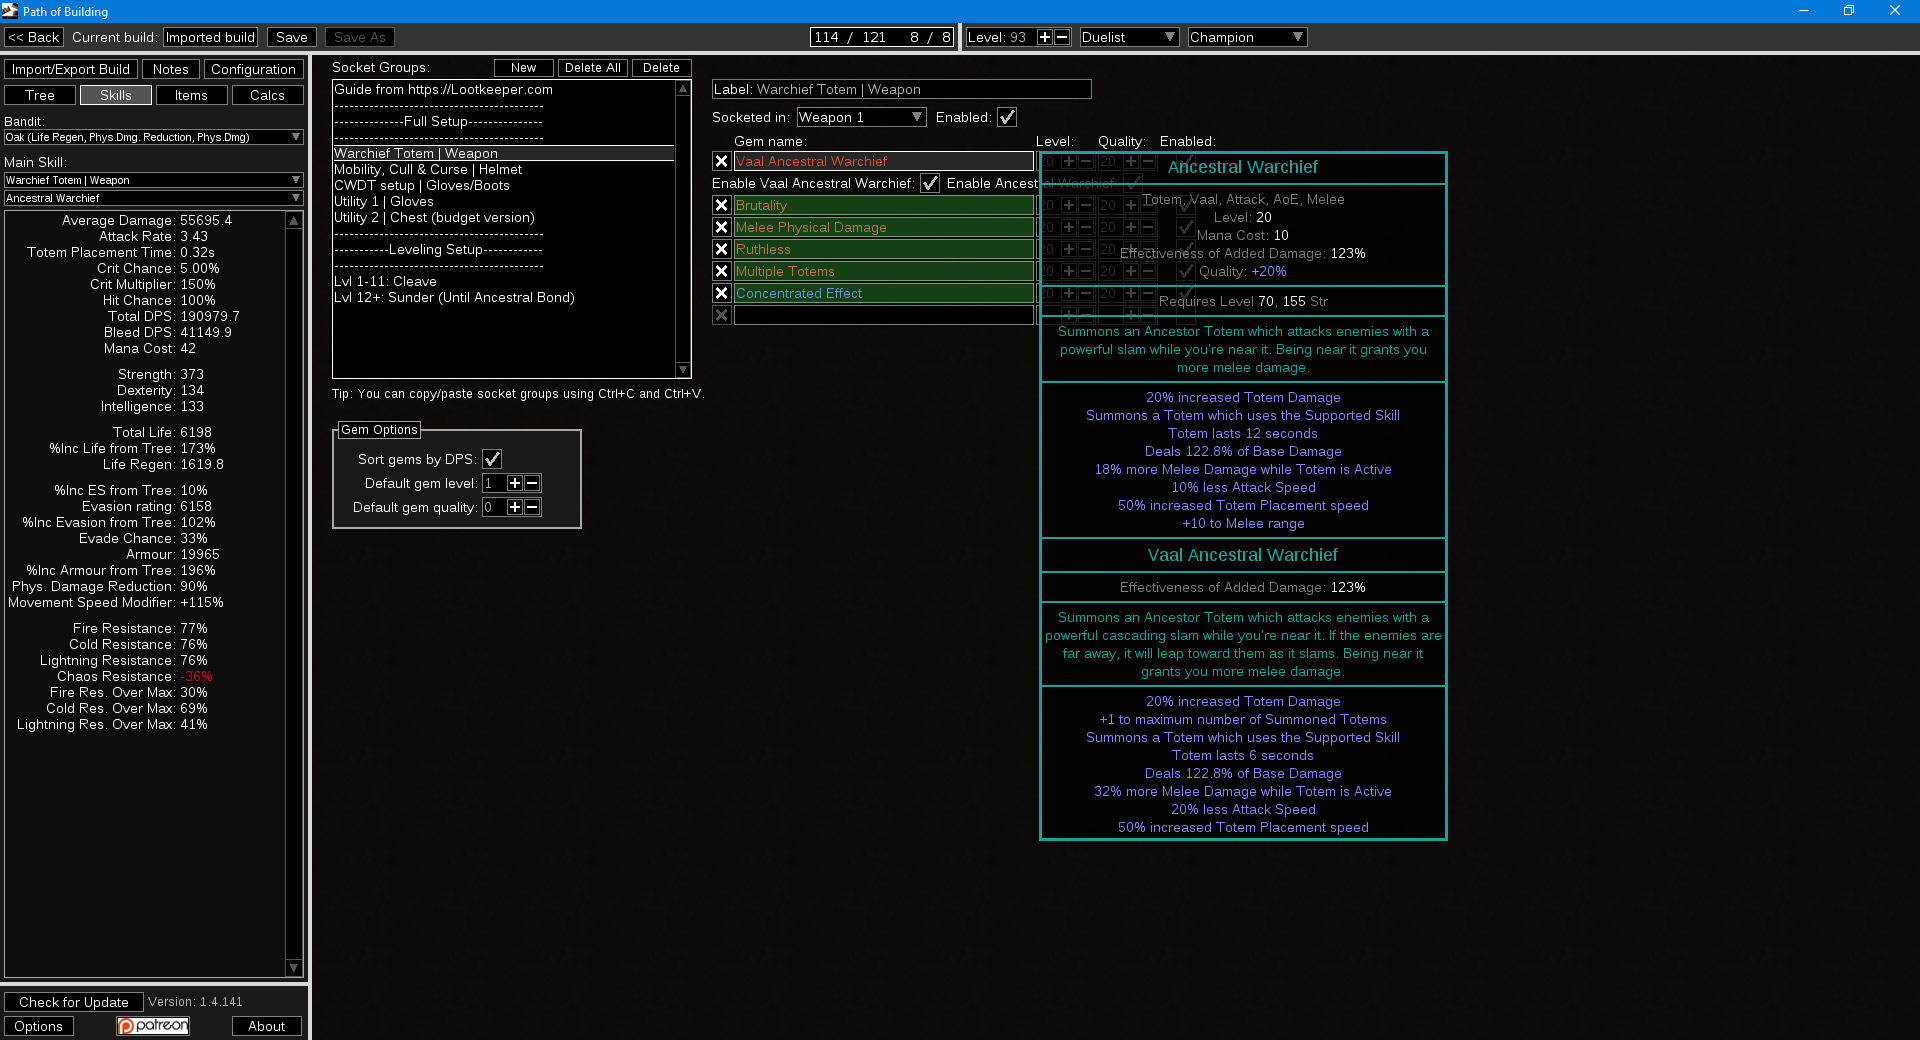Open Import/Export Build

pyautogui.click(x=71, y=69)
